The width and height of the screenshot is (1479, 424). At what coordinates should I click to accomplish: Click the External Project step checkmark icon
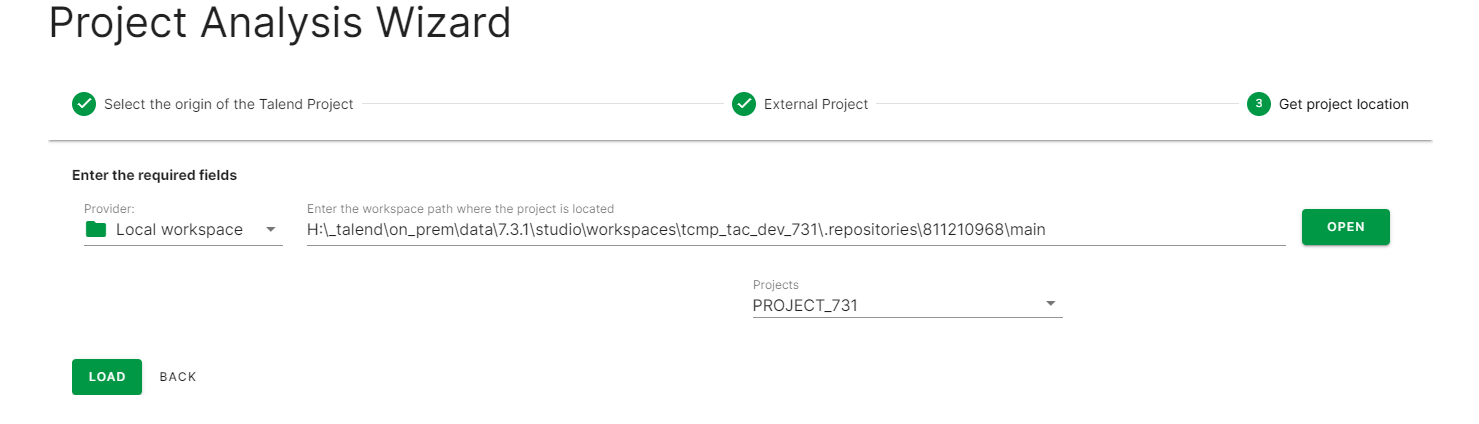coord(743,104)
